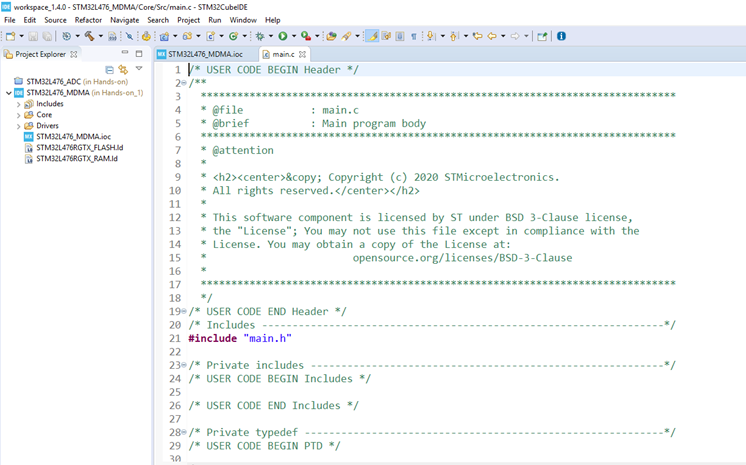Close the Project Explorer view
This screenshot has height=465, width=746.
coord(74,54)
